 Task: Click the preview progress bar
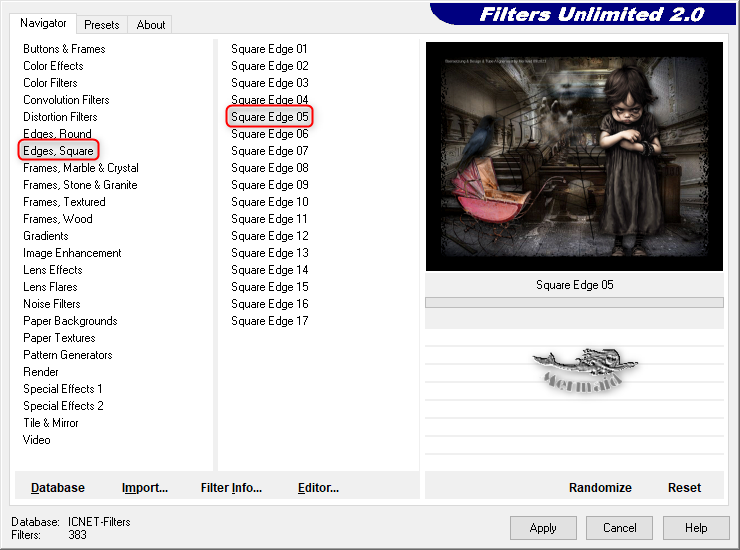574,303
